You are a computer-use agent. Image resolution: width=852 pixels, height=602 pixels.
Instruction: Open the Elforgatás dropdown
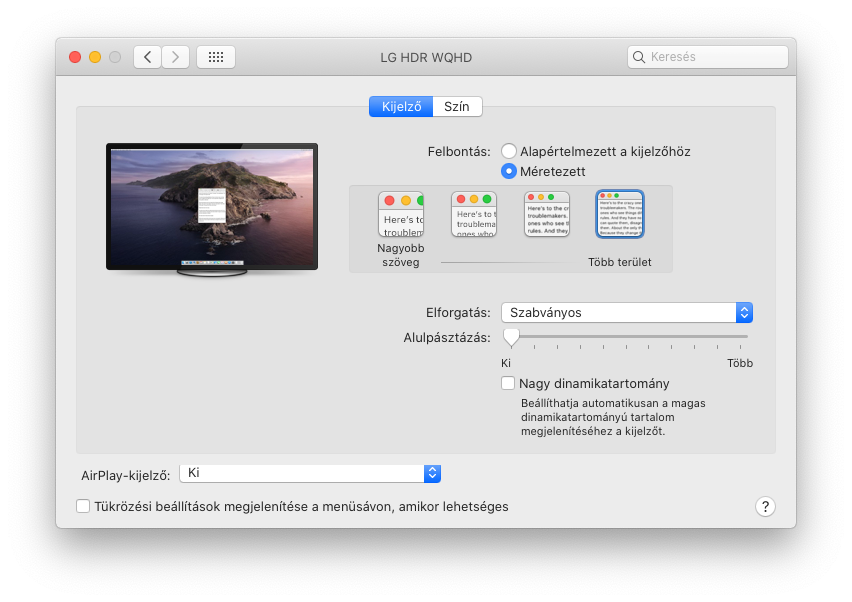pos(627,312)
